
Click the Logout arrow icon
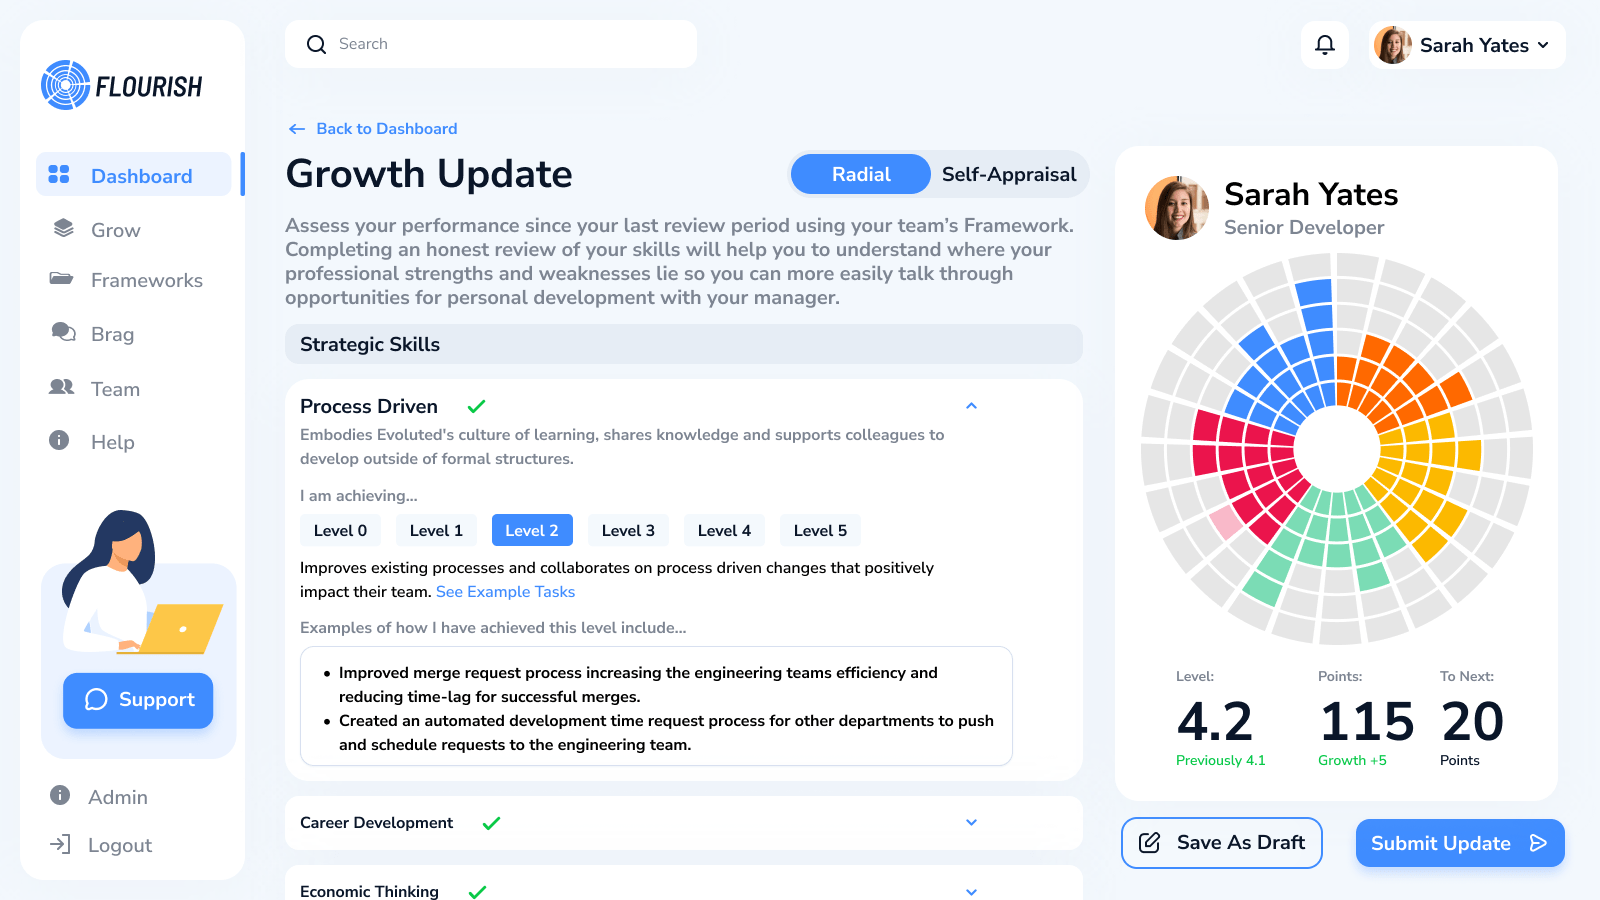(x=61, y=844)
